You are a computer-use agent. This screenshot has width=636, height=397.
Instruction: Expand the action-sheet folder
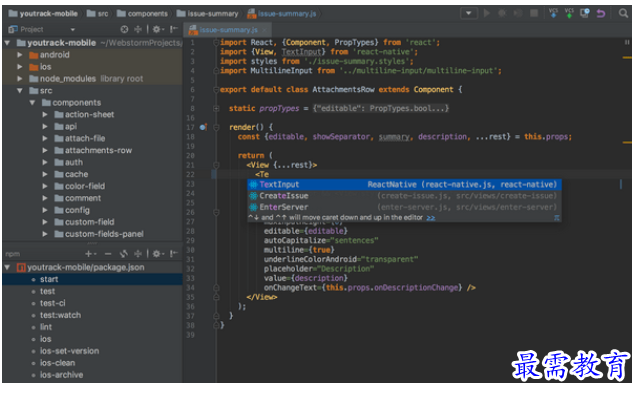[45, 114]
